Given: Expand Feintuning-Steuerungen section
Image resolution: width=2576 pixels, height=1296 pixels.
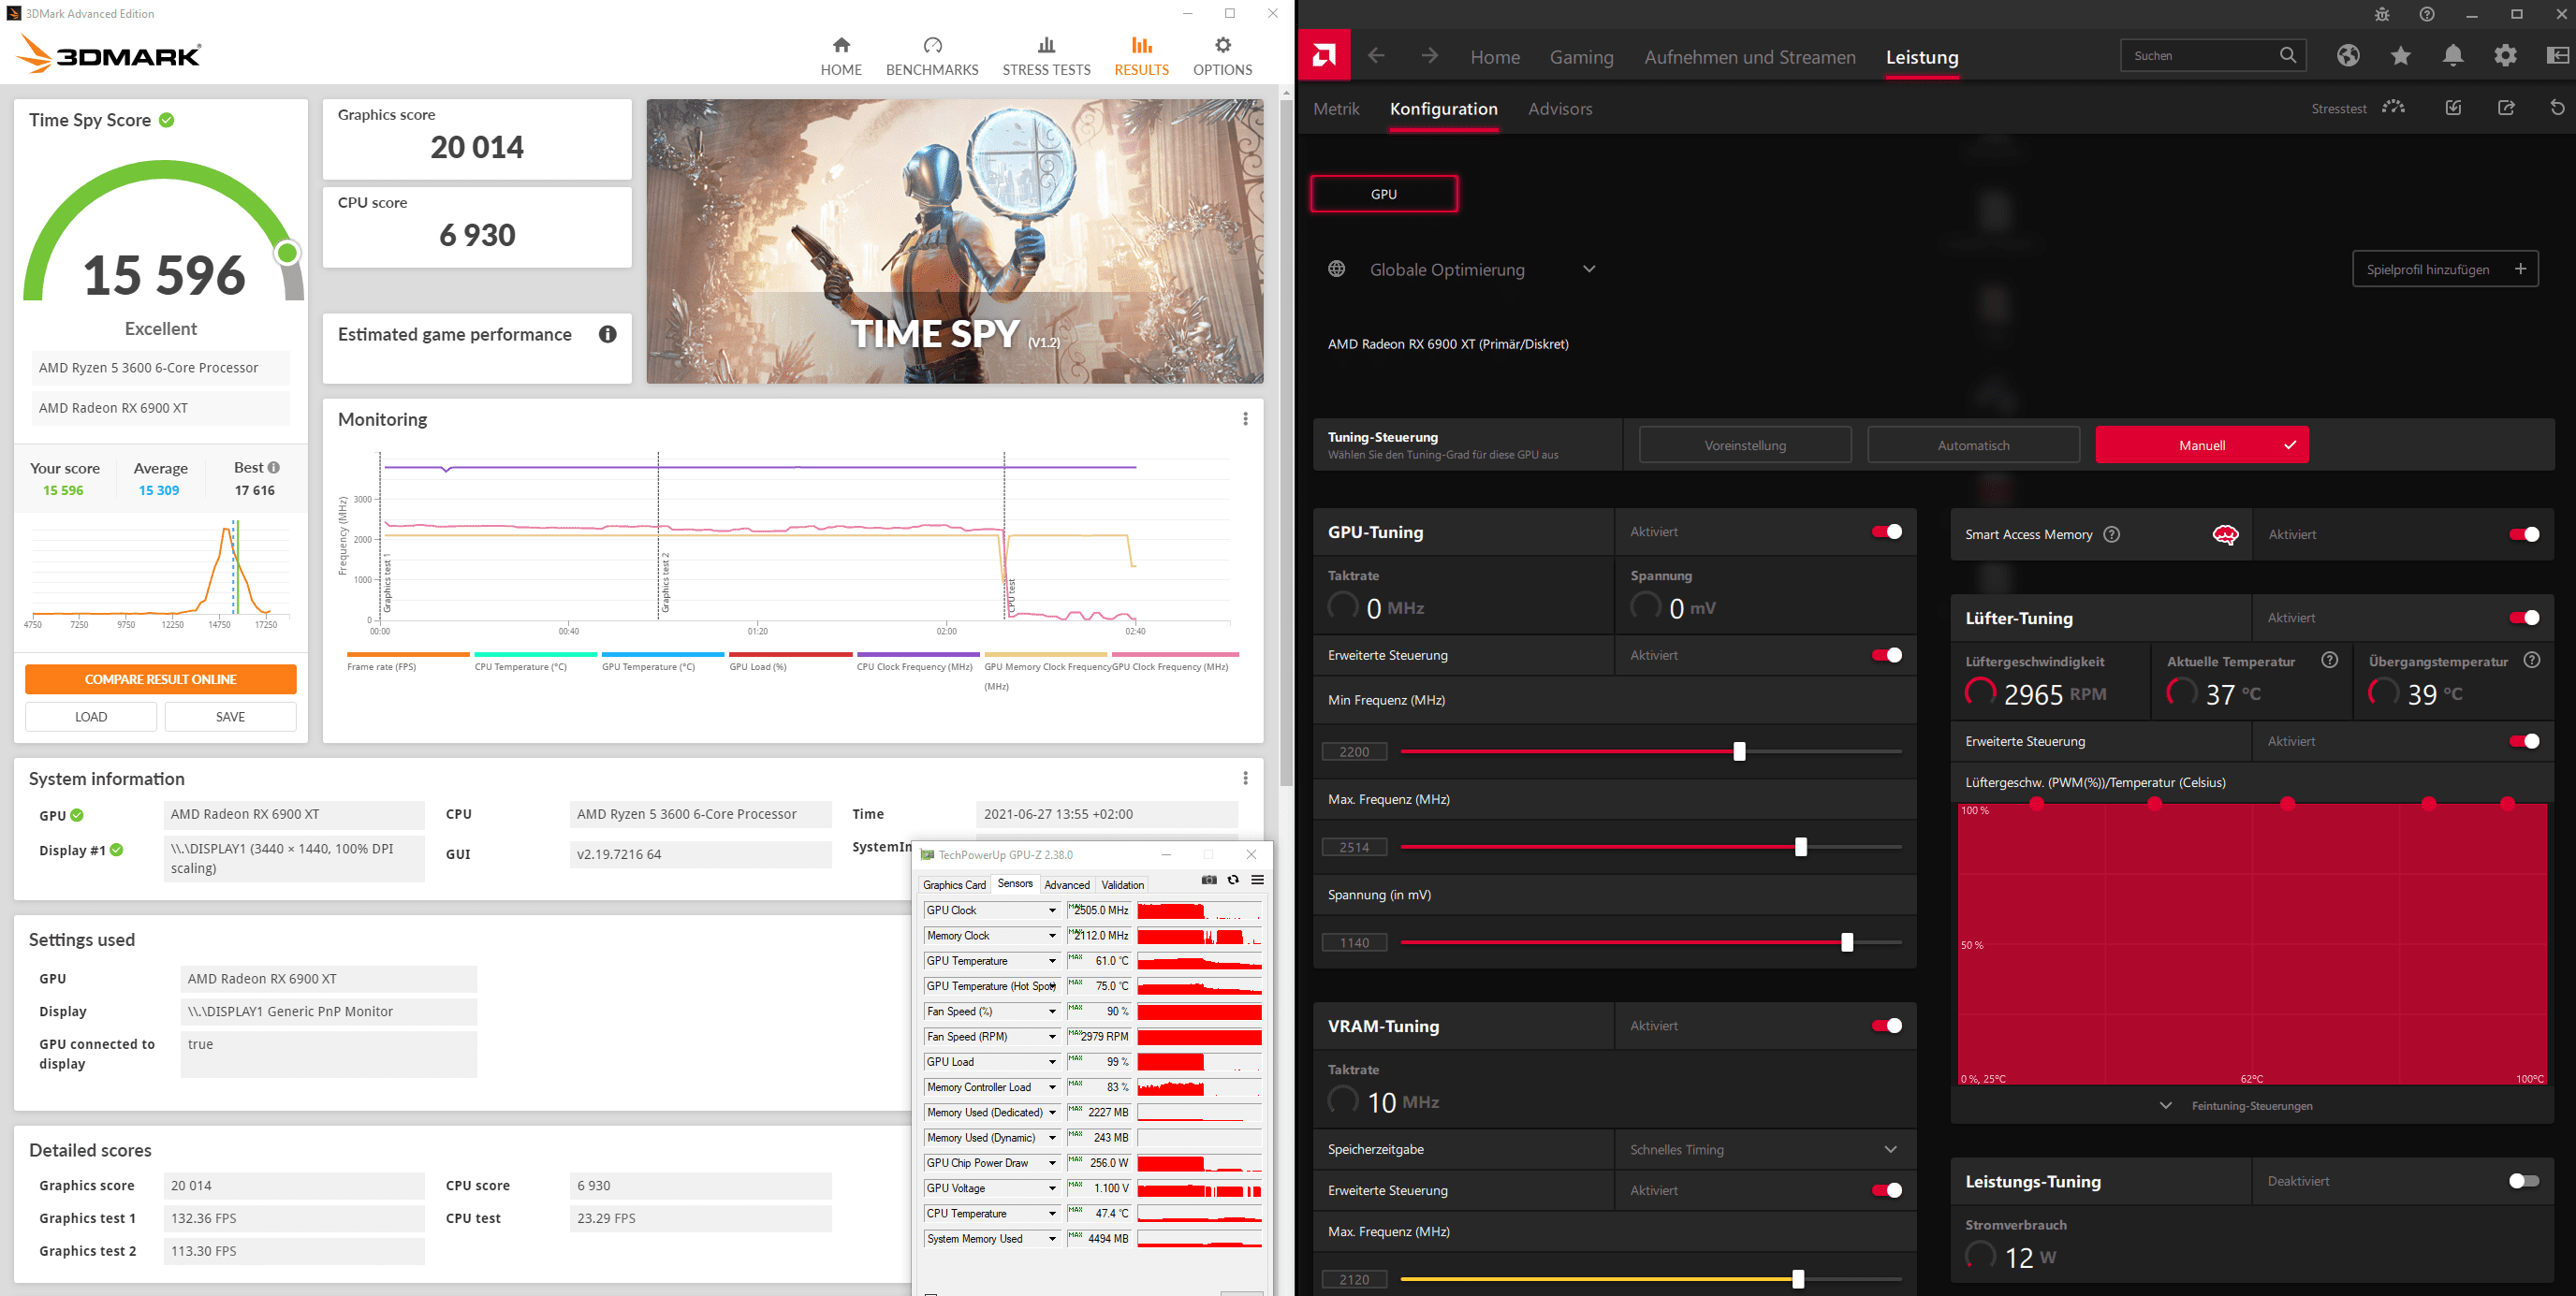Looking at the screenshot, I should click(2237, 1106).
